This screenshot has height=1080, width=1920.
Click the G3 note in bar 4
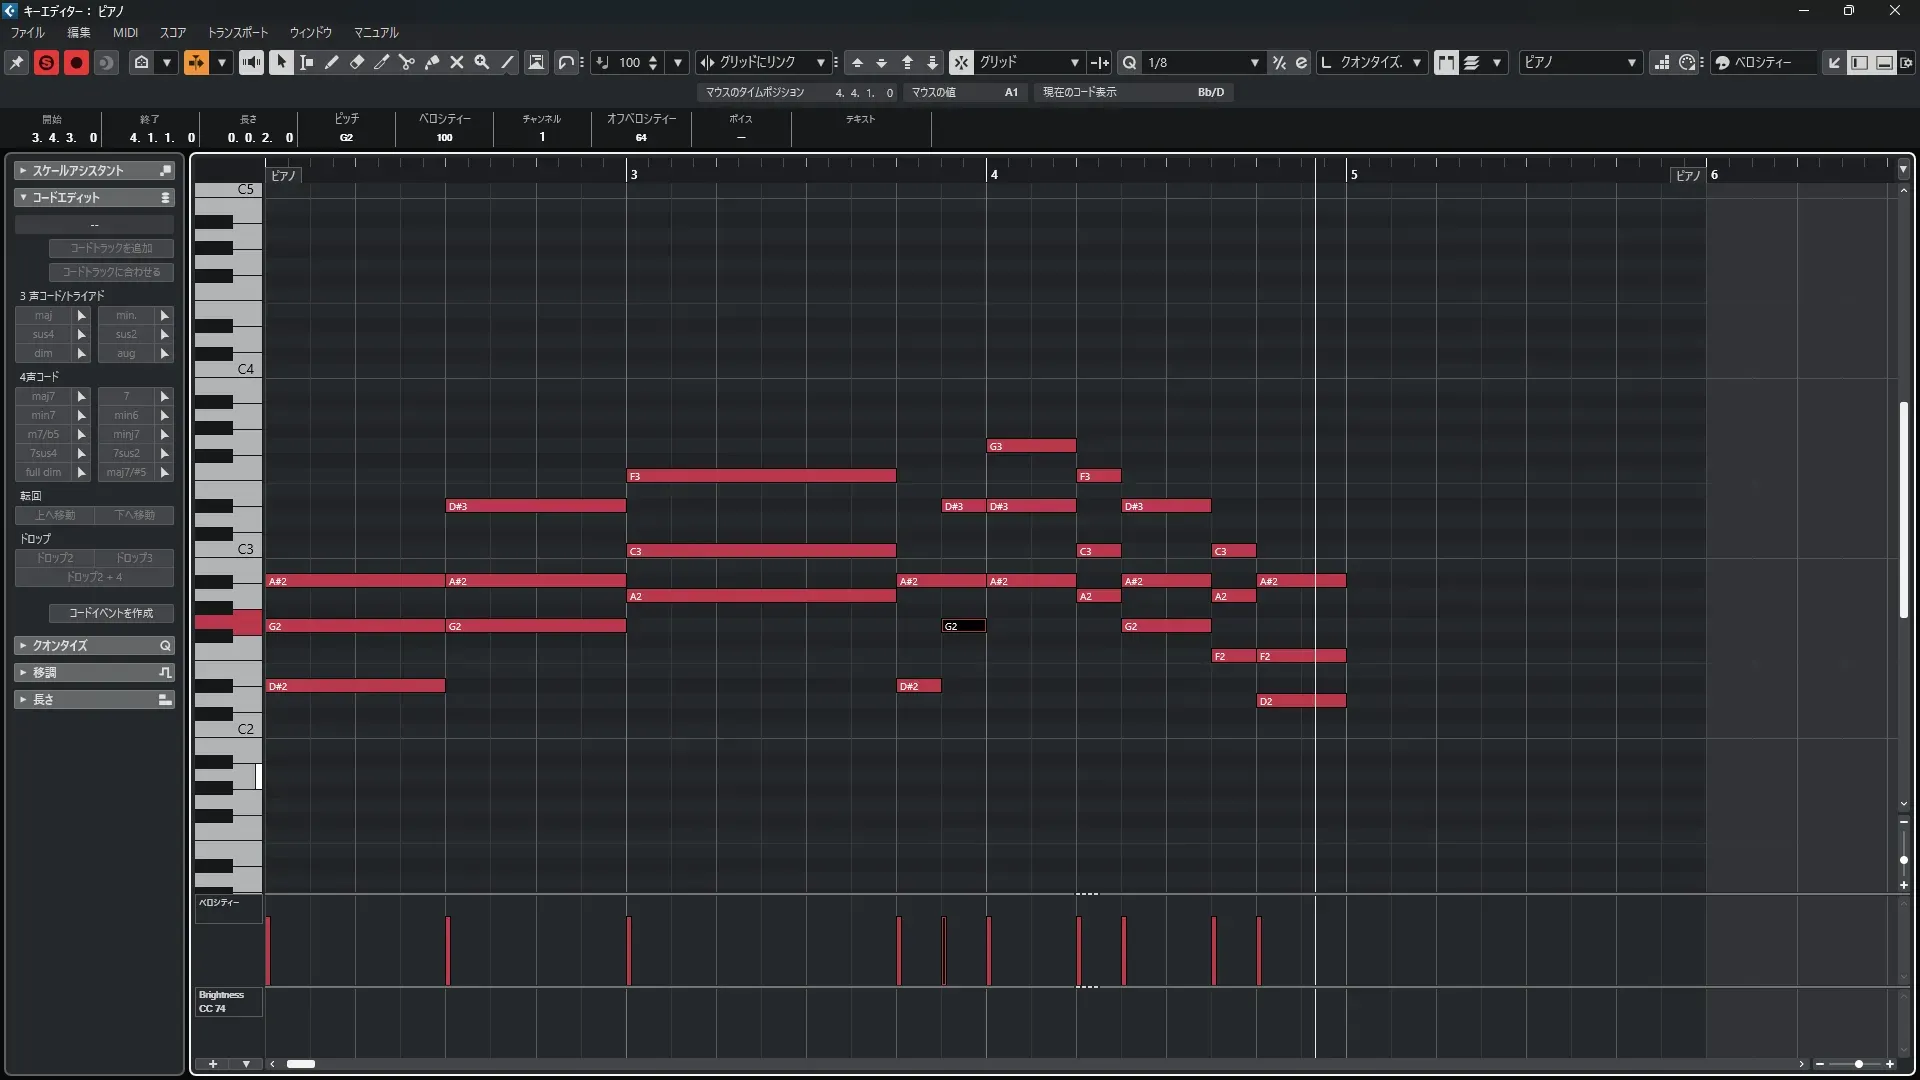(x=1031, y=446)
